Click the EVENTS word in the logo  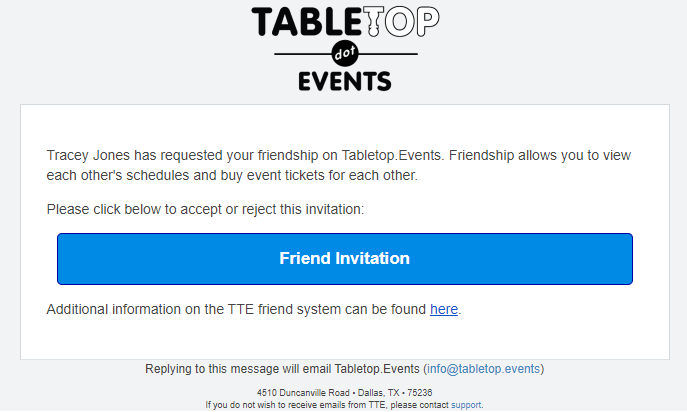345,82
